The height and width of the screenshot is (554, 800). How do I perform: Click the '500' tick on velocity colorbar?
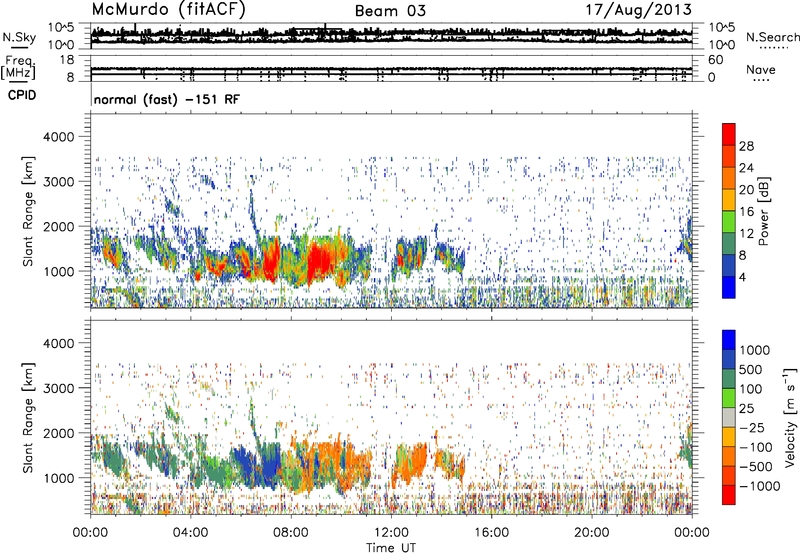coord(752,369)
